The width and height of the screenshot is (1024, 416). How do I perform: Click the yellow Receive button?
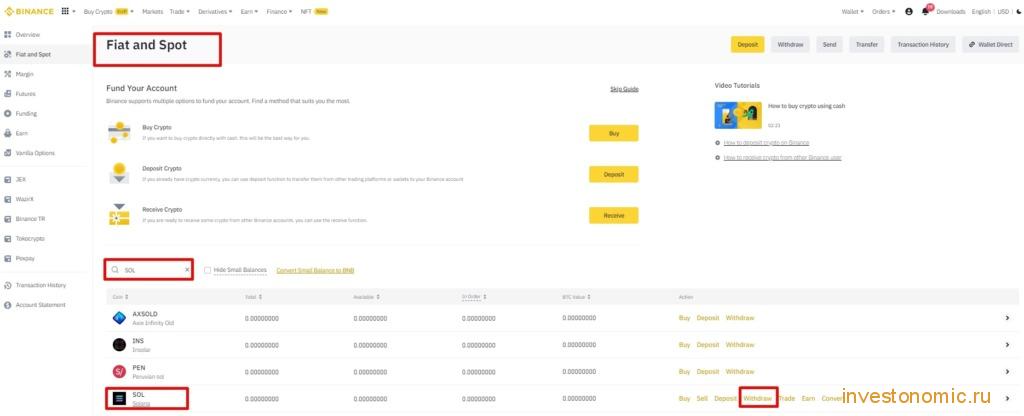613,216
